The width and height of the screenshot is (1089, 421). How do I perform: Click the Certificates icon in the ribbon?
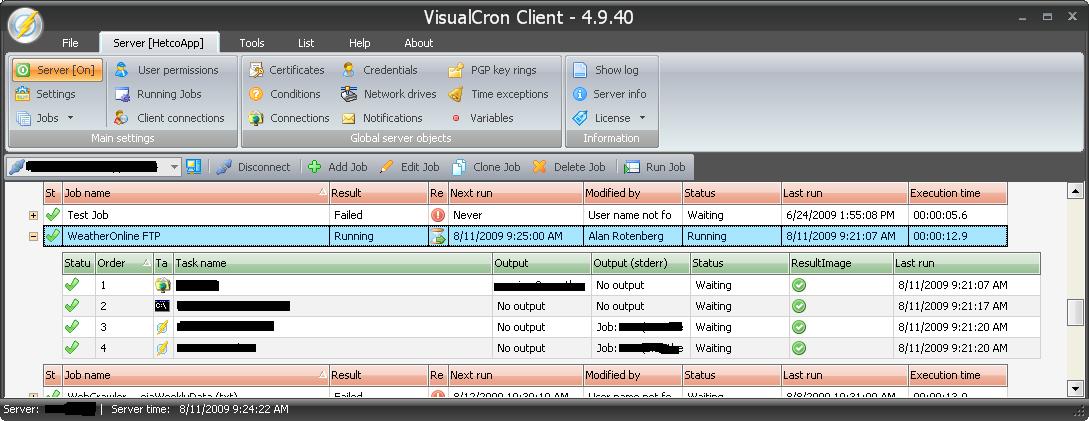(256, 70)
